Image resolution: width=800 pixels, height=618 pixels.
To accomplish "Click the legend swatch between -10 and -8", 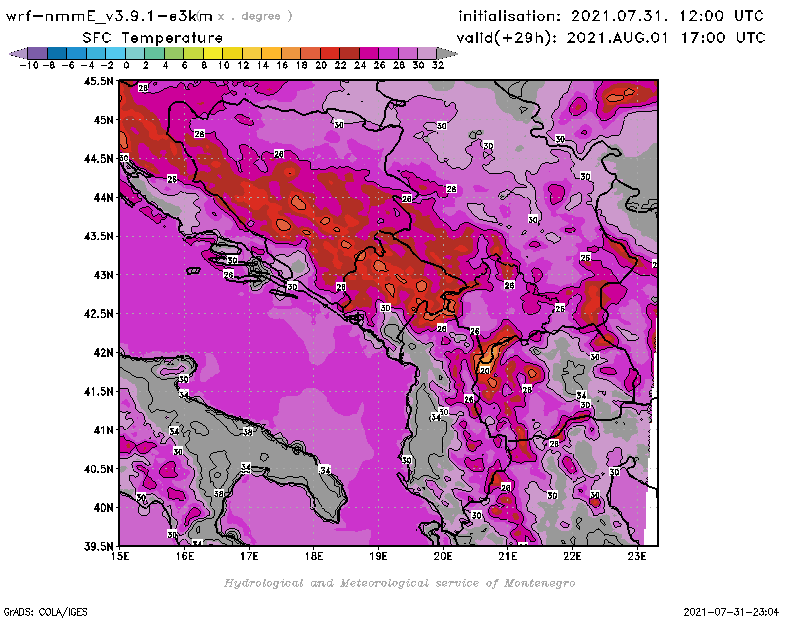I will [x=38, y=53].
